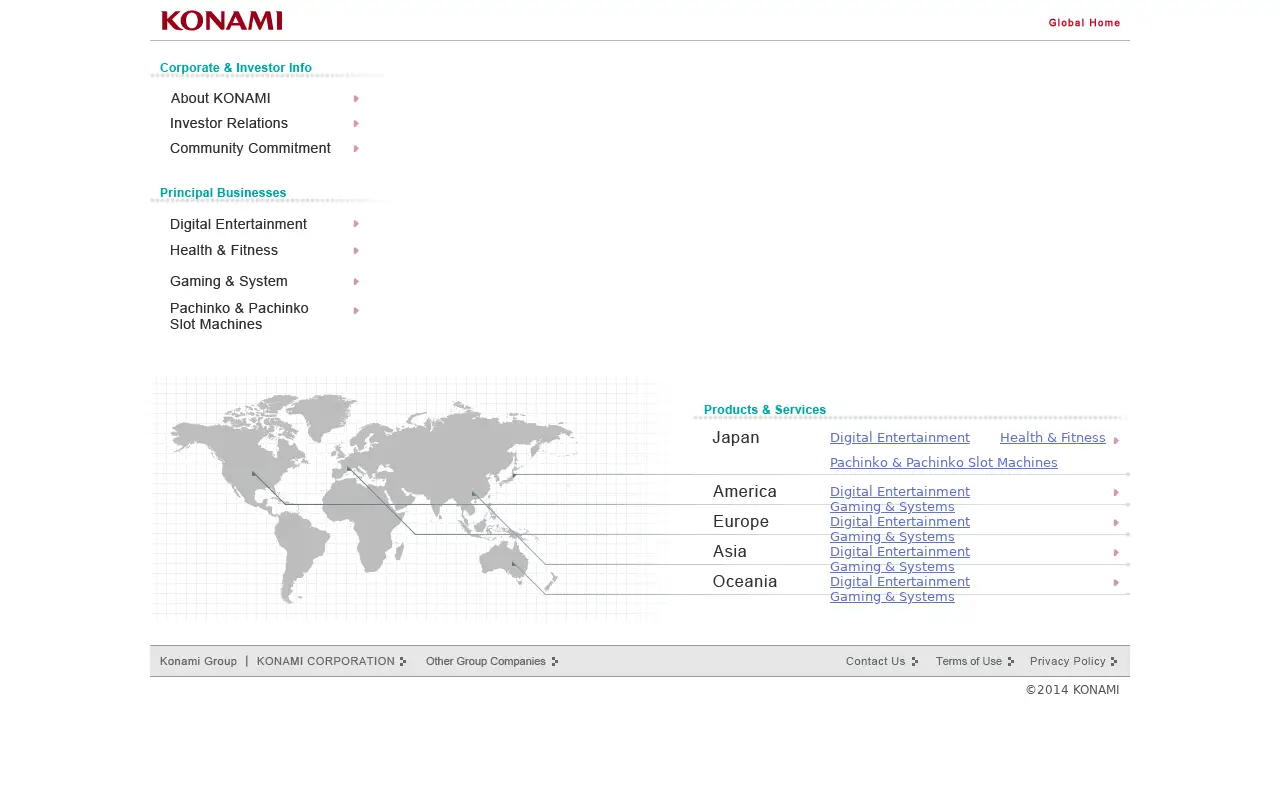Open Privacy Policy footer link

pos(1074,661)
